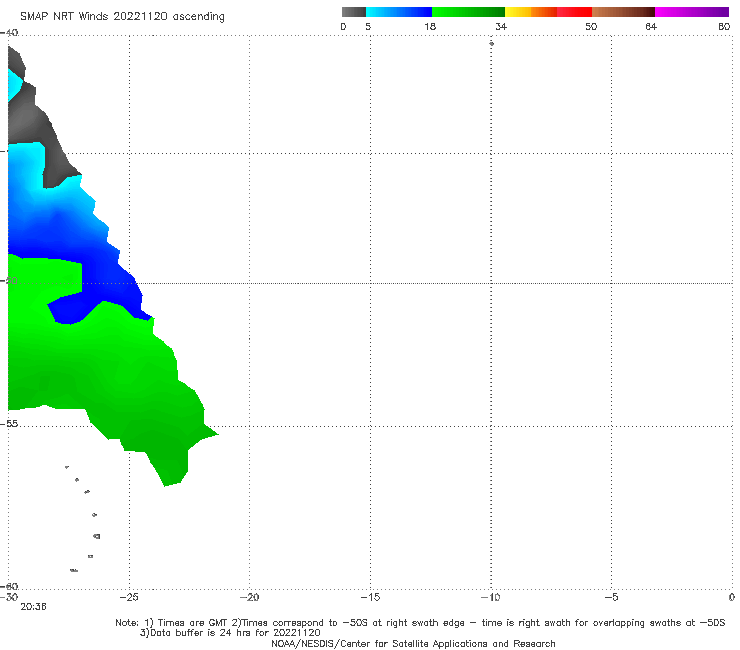Click the green segment of the color bar
The image size is (740, 650).
point(468,12)
